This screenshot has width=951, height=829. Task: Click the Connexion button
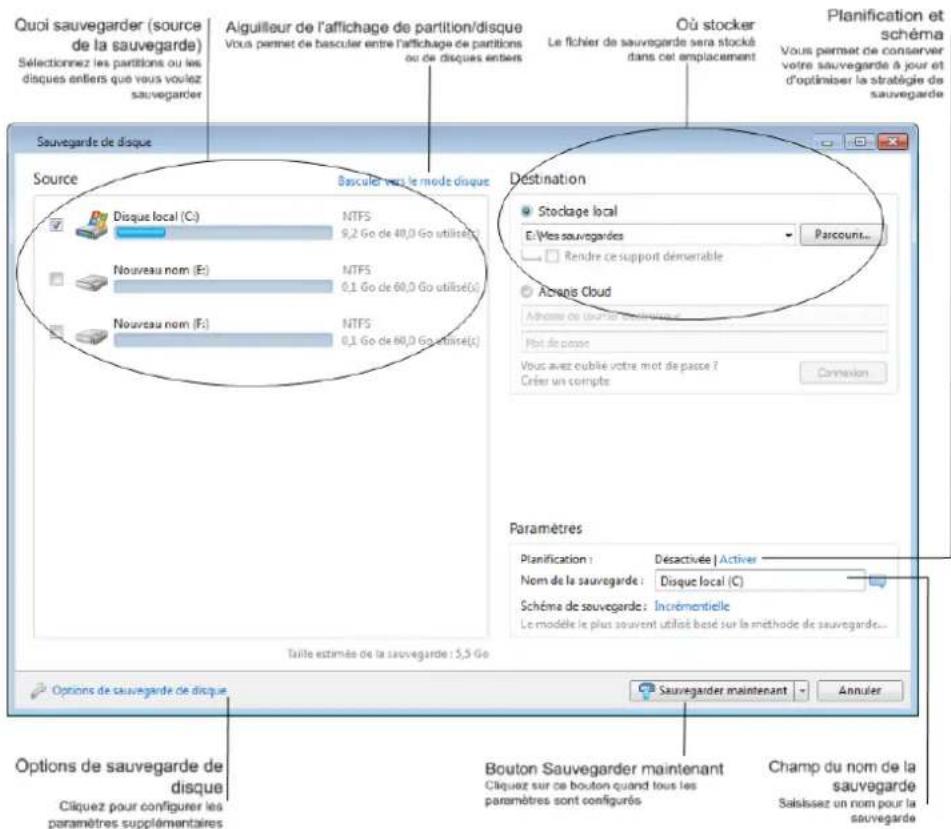(843, 373)
